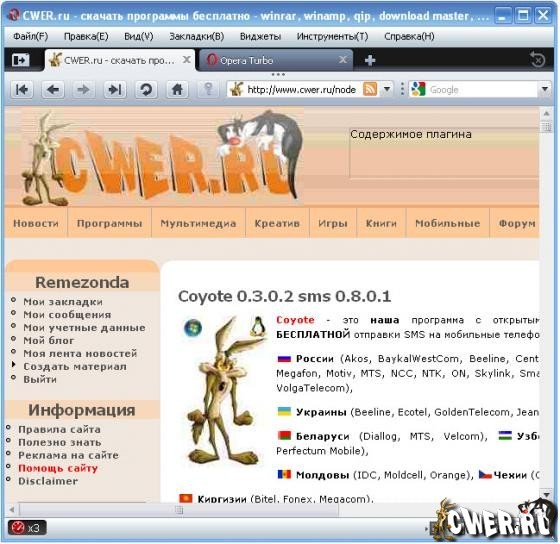
Task: Expand the address bar dropdown arrow
Action: pos(387,89)
